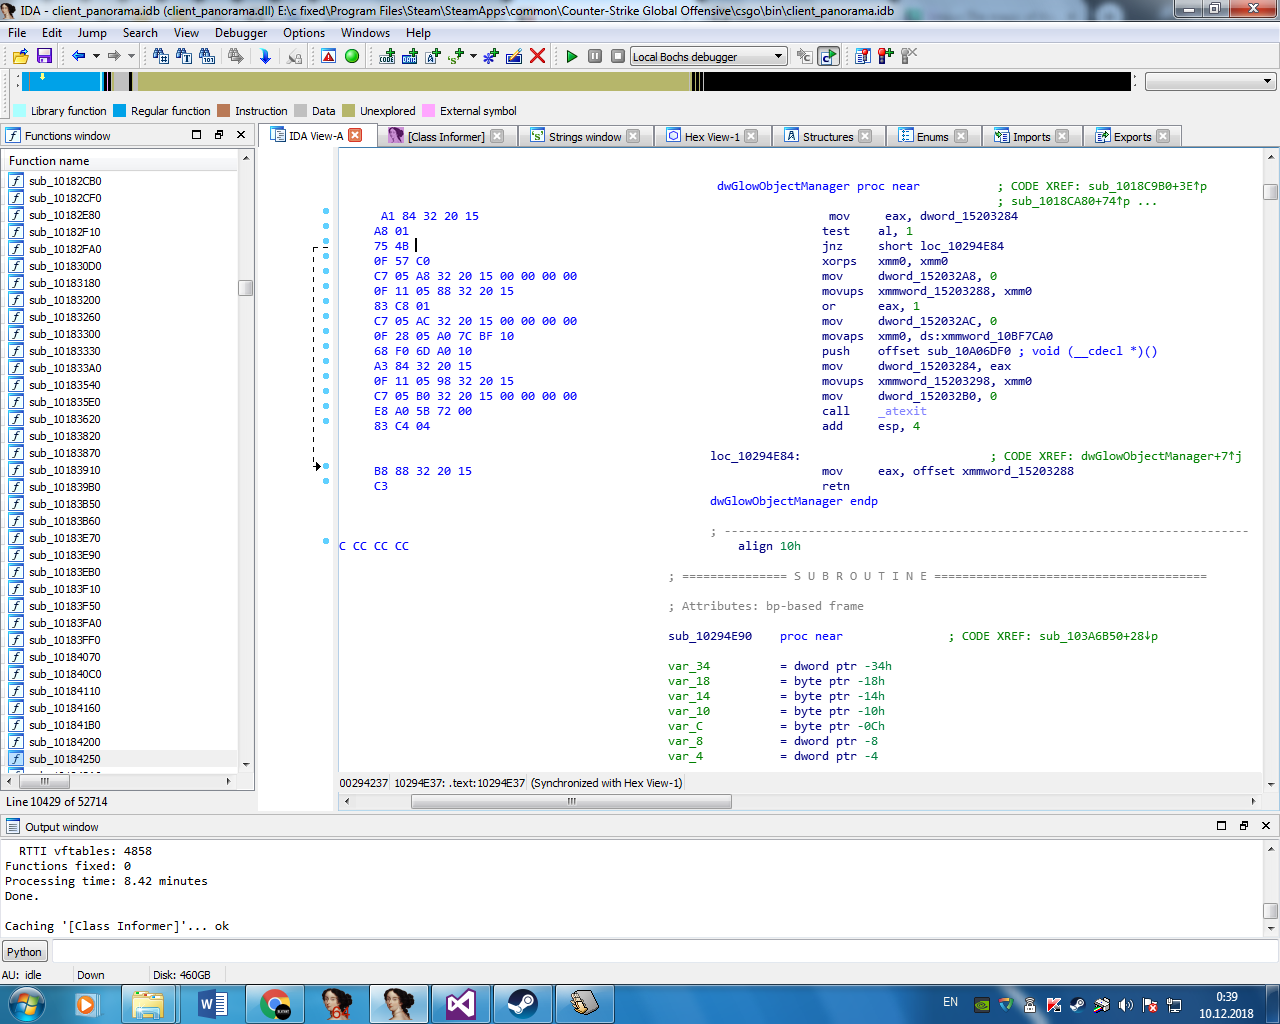Viewport: 1280px width, 1024px height.
Task: Close the Class Informer tab
Action: [x=497, y=136]
